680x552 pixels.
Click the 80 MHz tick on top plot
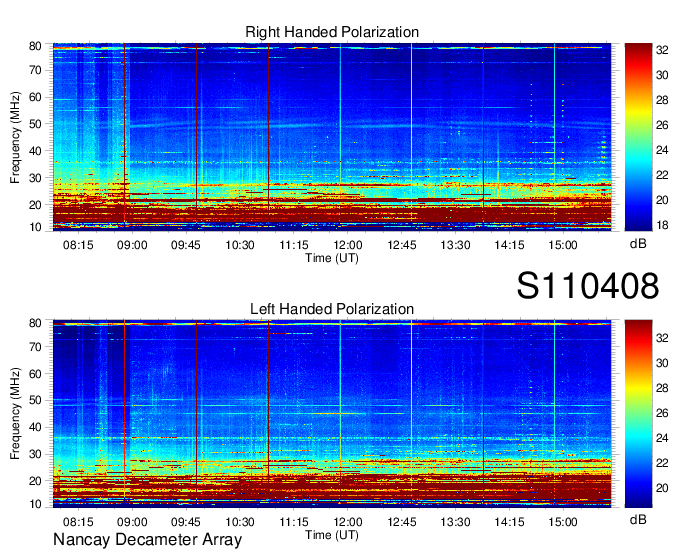[35, 46]
